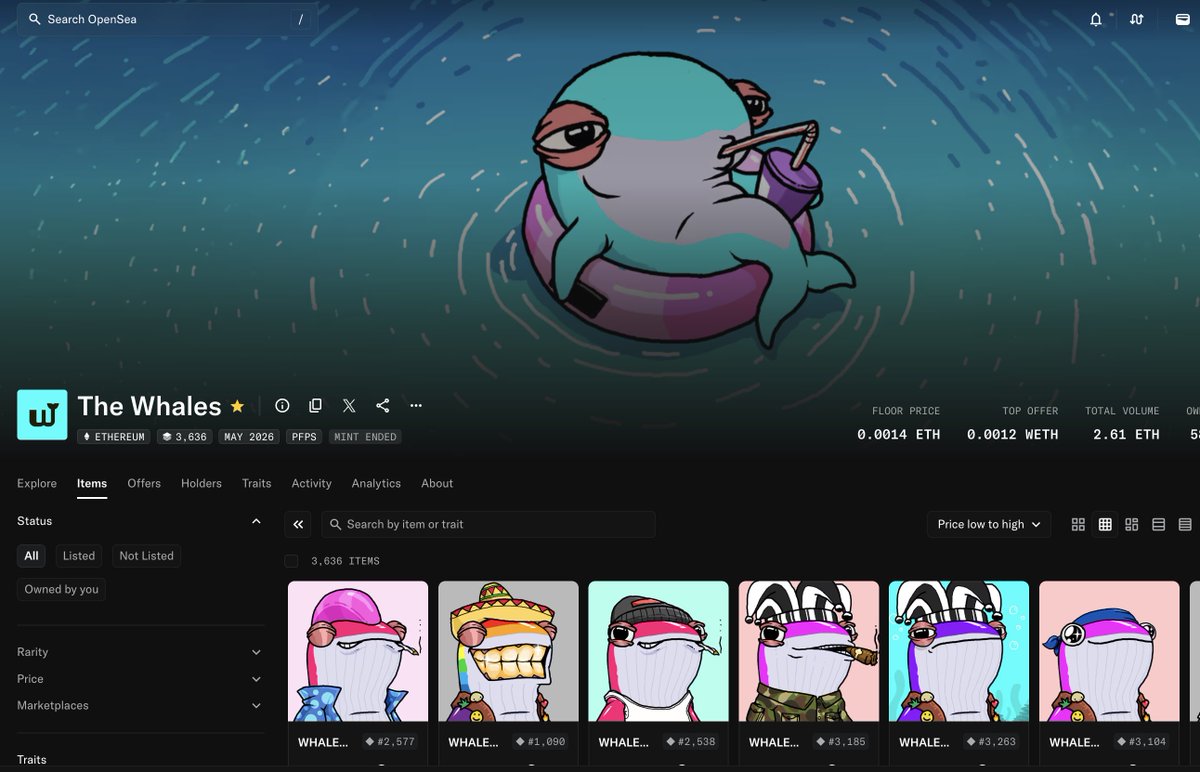Click ETHEREUM chain badge
Viewport: 1200px width, 772px height.
[114, 437]
